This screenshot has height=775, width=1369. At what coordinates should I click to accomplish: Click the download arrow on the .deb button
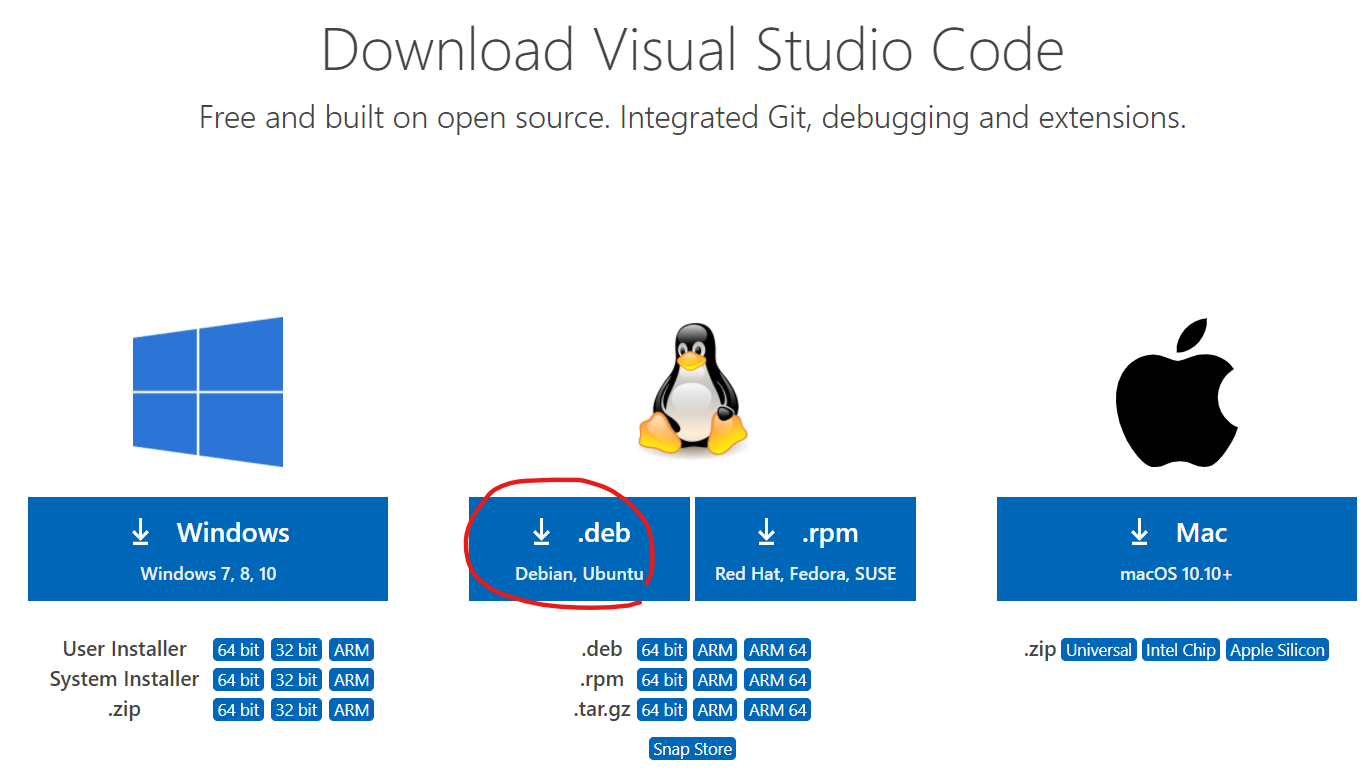541,533
